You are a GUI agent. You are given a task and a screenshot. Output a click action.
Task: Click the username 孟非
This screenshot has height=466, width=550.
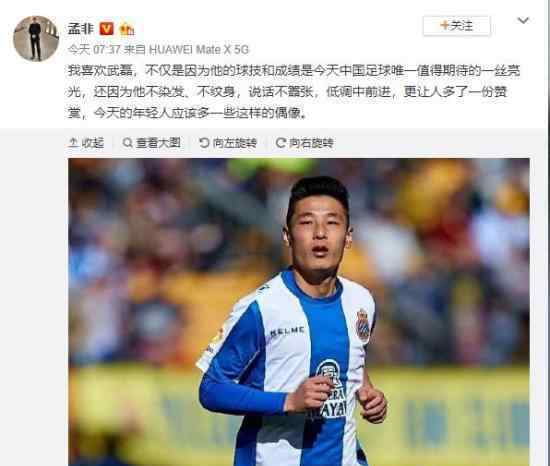pyautogui.click(x=80, y=29)
